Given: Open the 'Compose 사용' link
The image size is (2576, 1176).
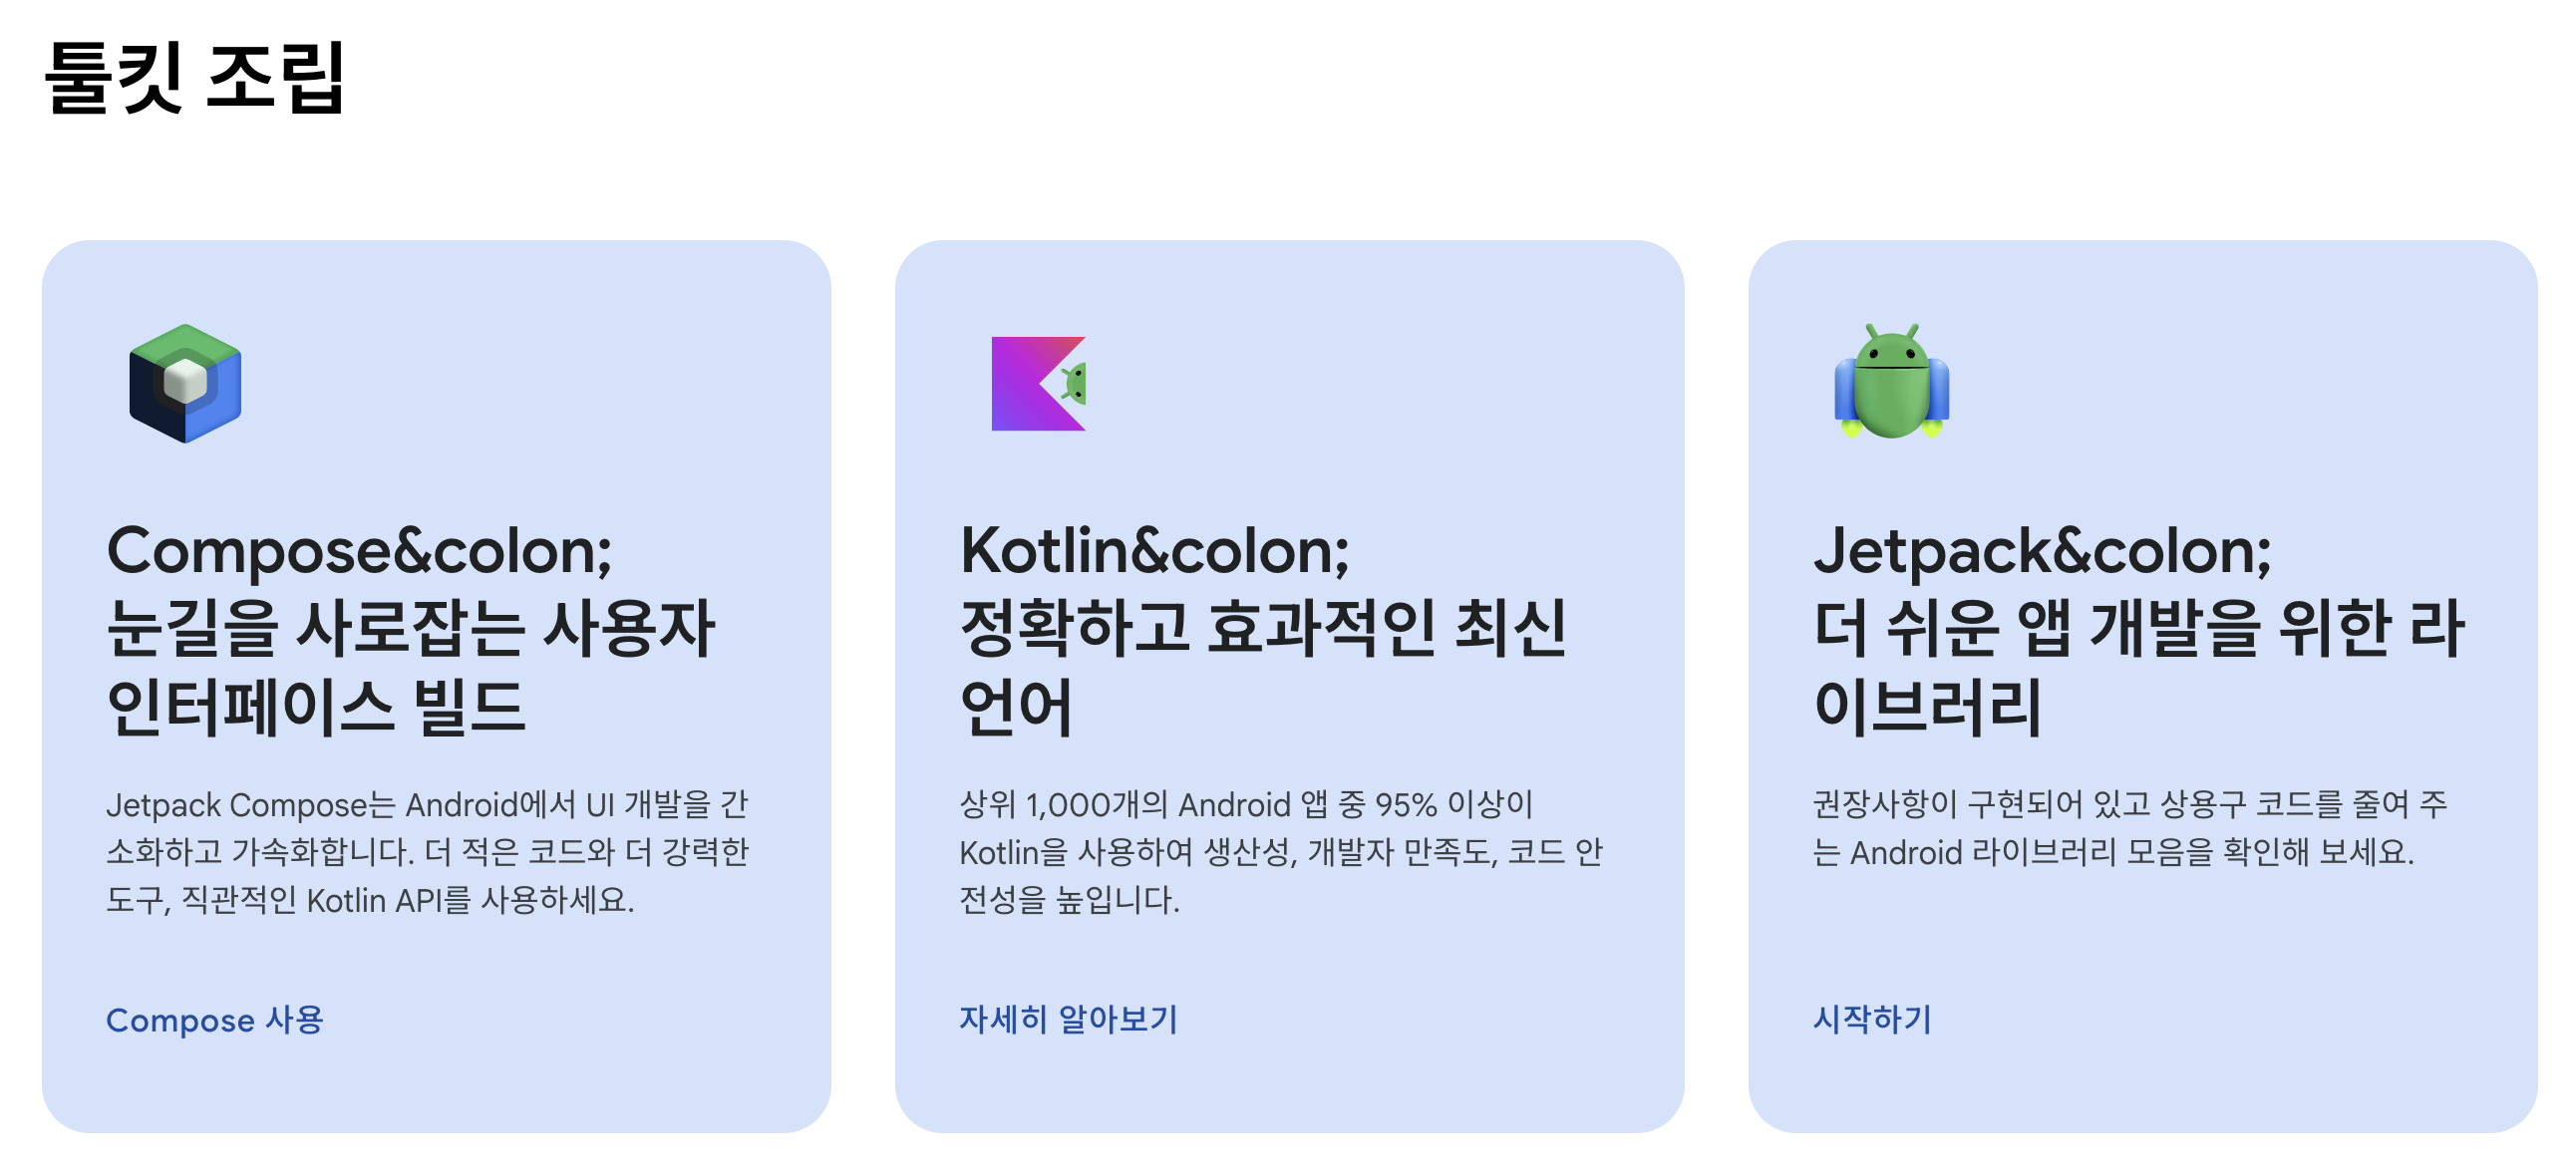Looking at the screenshot, I should [215, 1020].
